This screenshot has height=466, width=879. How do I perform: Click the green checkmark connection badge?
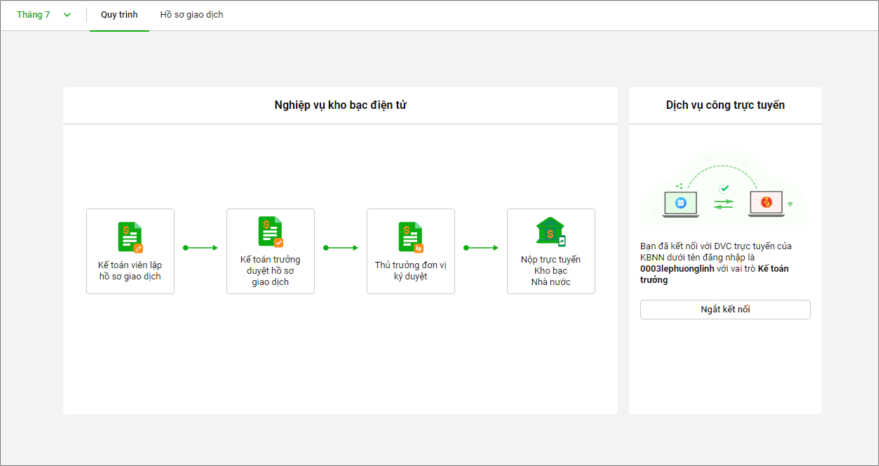724,188
